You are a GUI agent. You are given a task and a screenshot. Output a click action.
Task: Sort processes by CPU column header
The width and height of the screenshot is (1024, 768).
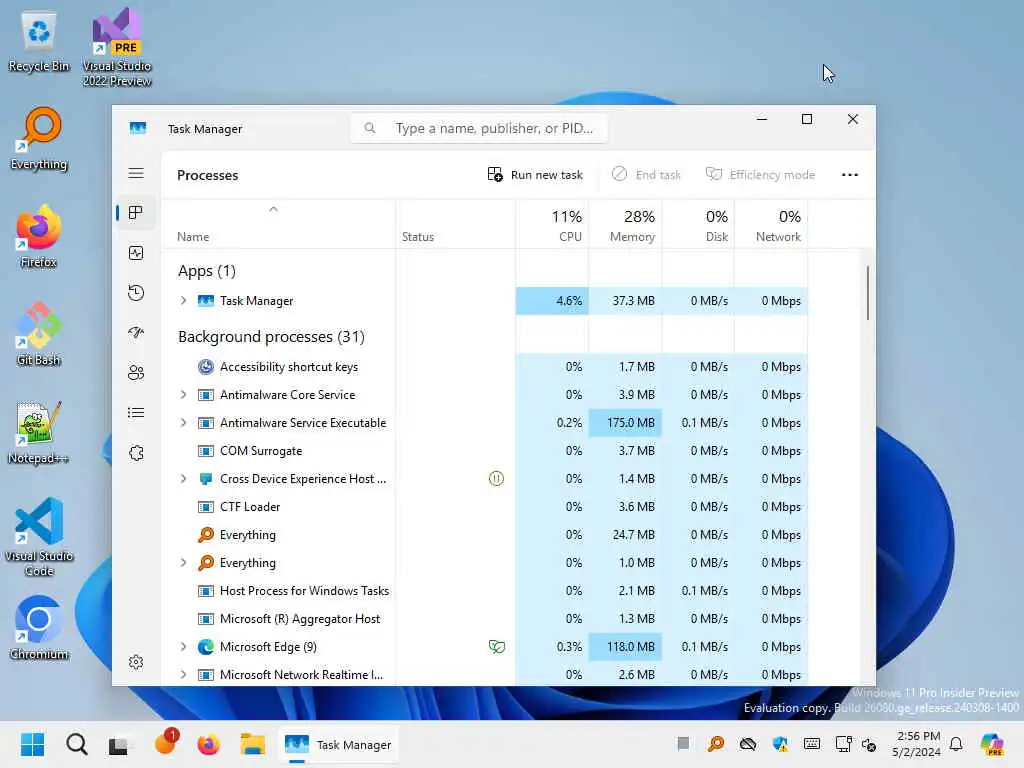(x=552, y=225)
